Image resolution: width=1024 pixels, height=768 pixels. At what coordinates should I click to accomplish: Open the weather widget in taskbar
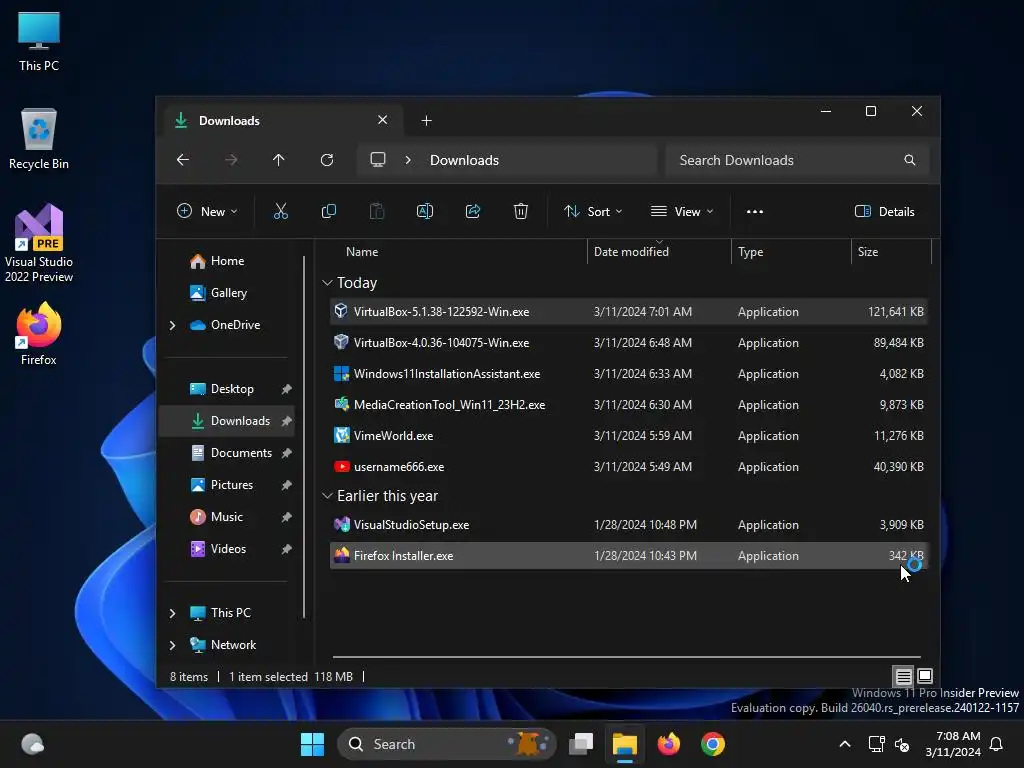(x=33, y=744)
